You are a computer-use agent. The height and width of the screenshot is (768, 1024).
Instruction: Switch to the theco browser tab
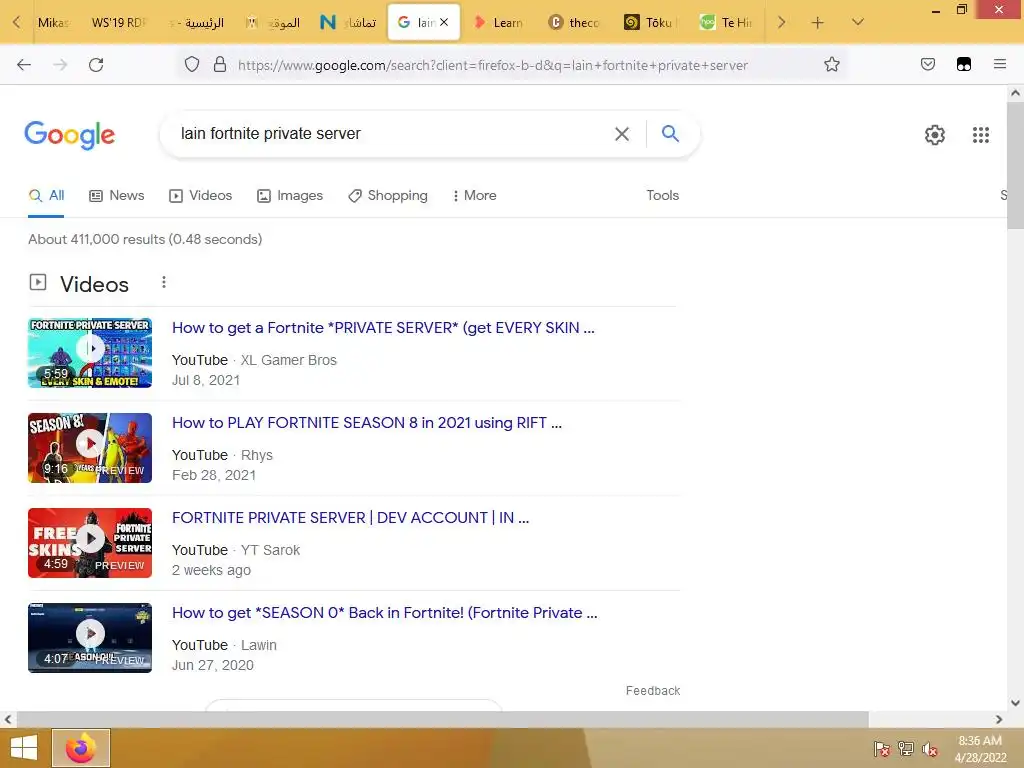coord(575,23)
